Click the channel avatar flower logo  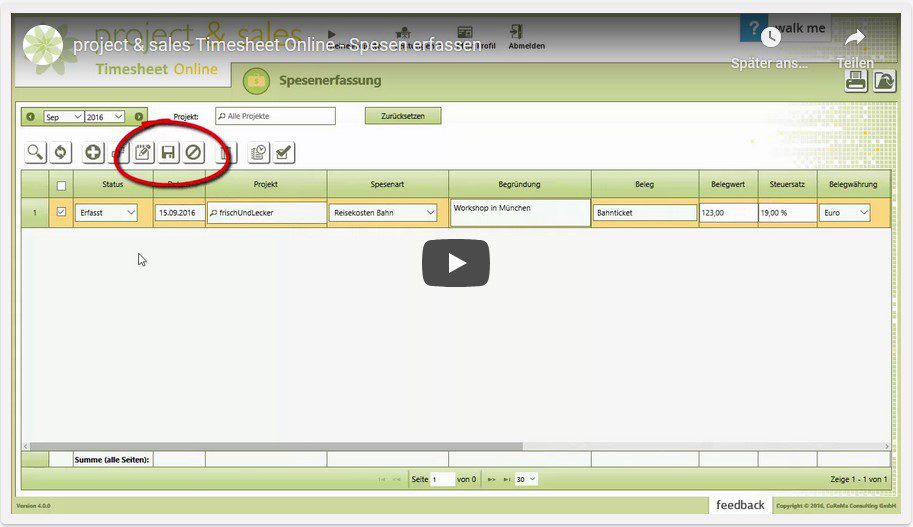pos(43,44)
